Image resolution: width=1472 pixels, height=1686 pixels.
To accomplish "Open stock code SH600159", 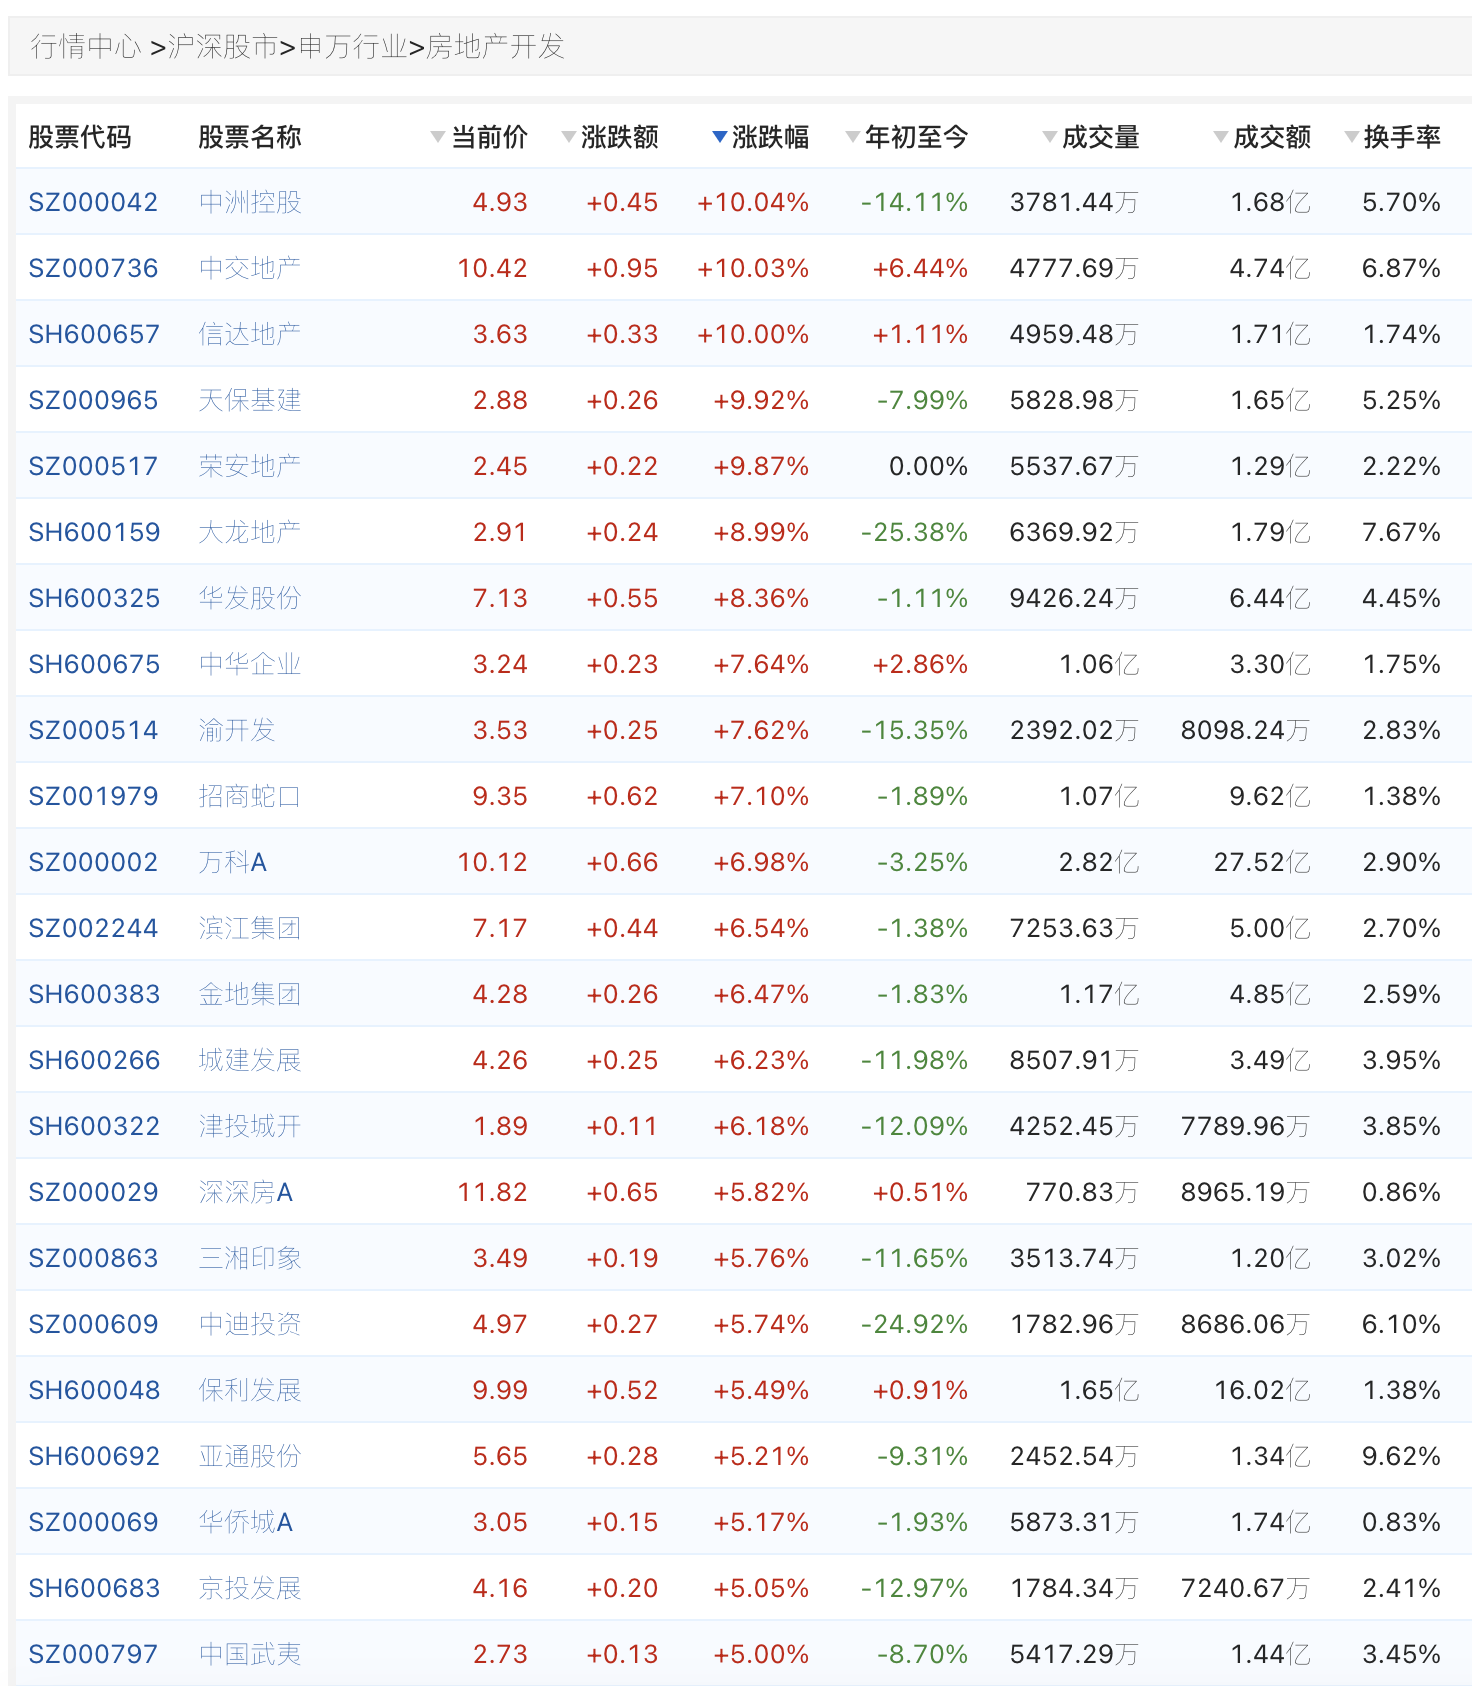I will (x=94, y=532).
